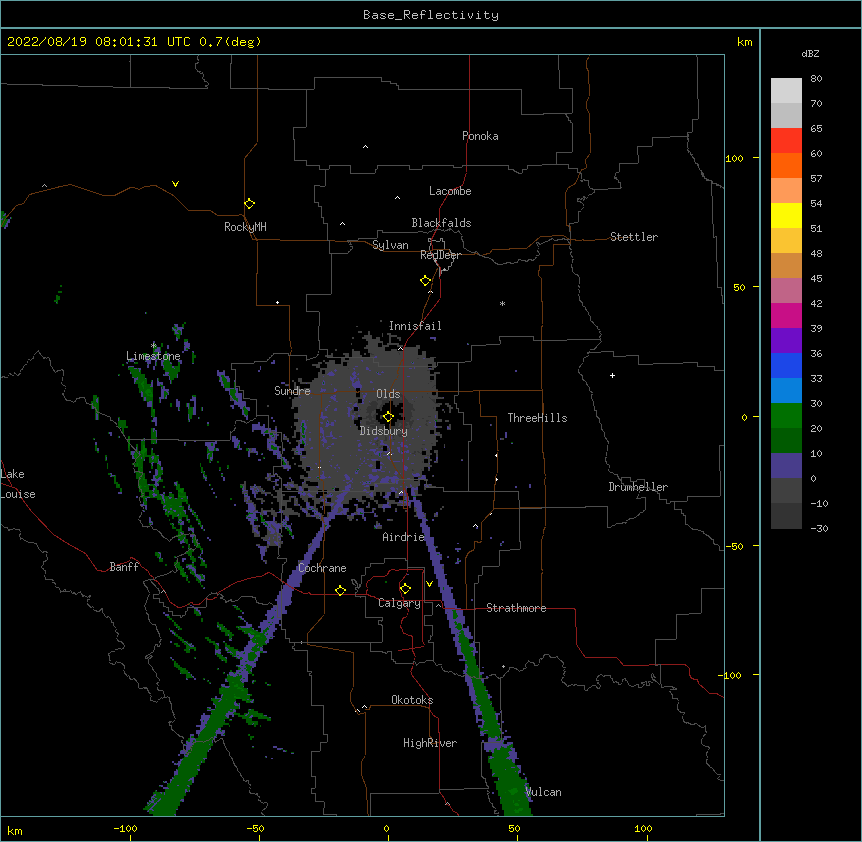Click the Cochrane label
The image size is (862, 842).
coord(322,568)
